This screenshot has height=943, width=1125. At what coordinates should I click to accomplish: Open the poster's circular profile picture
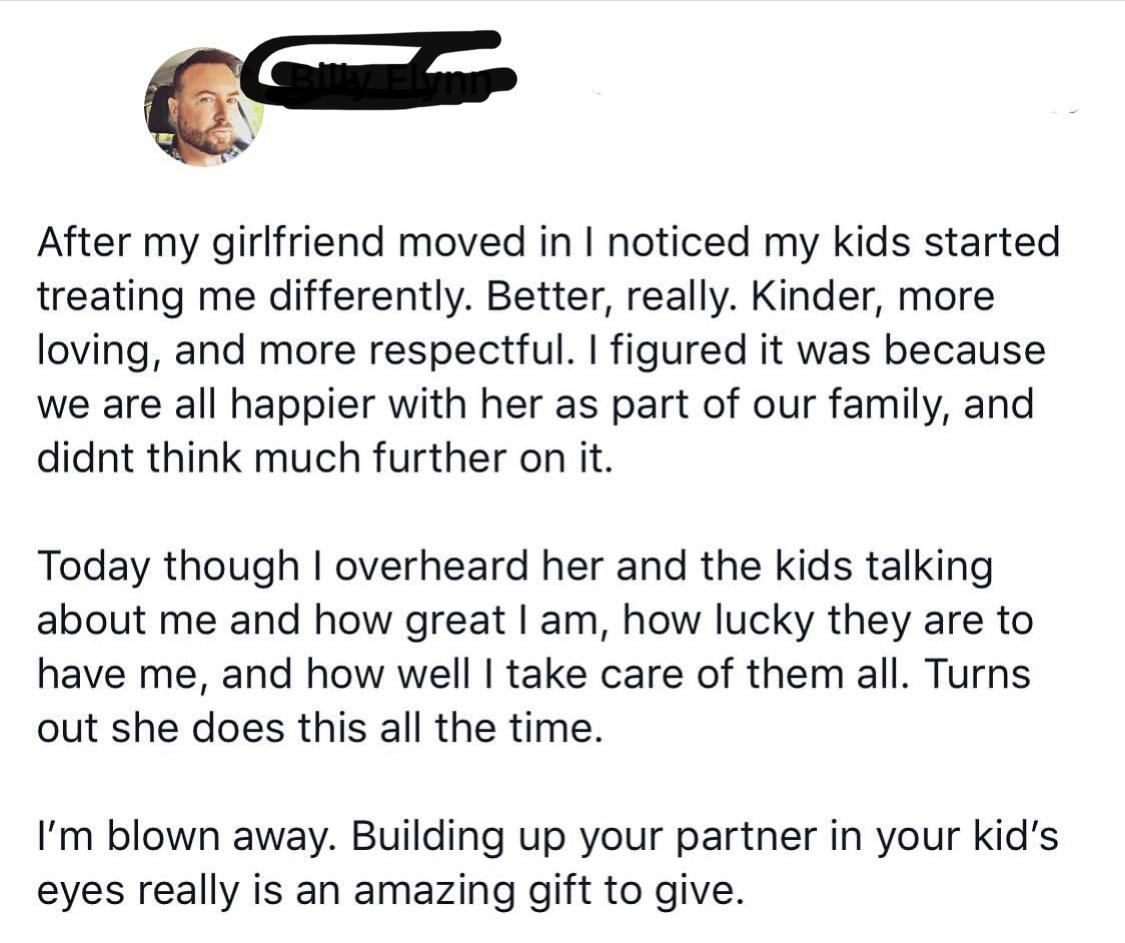click(x=205, y=106)
